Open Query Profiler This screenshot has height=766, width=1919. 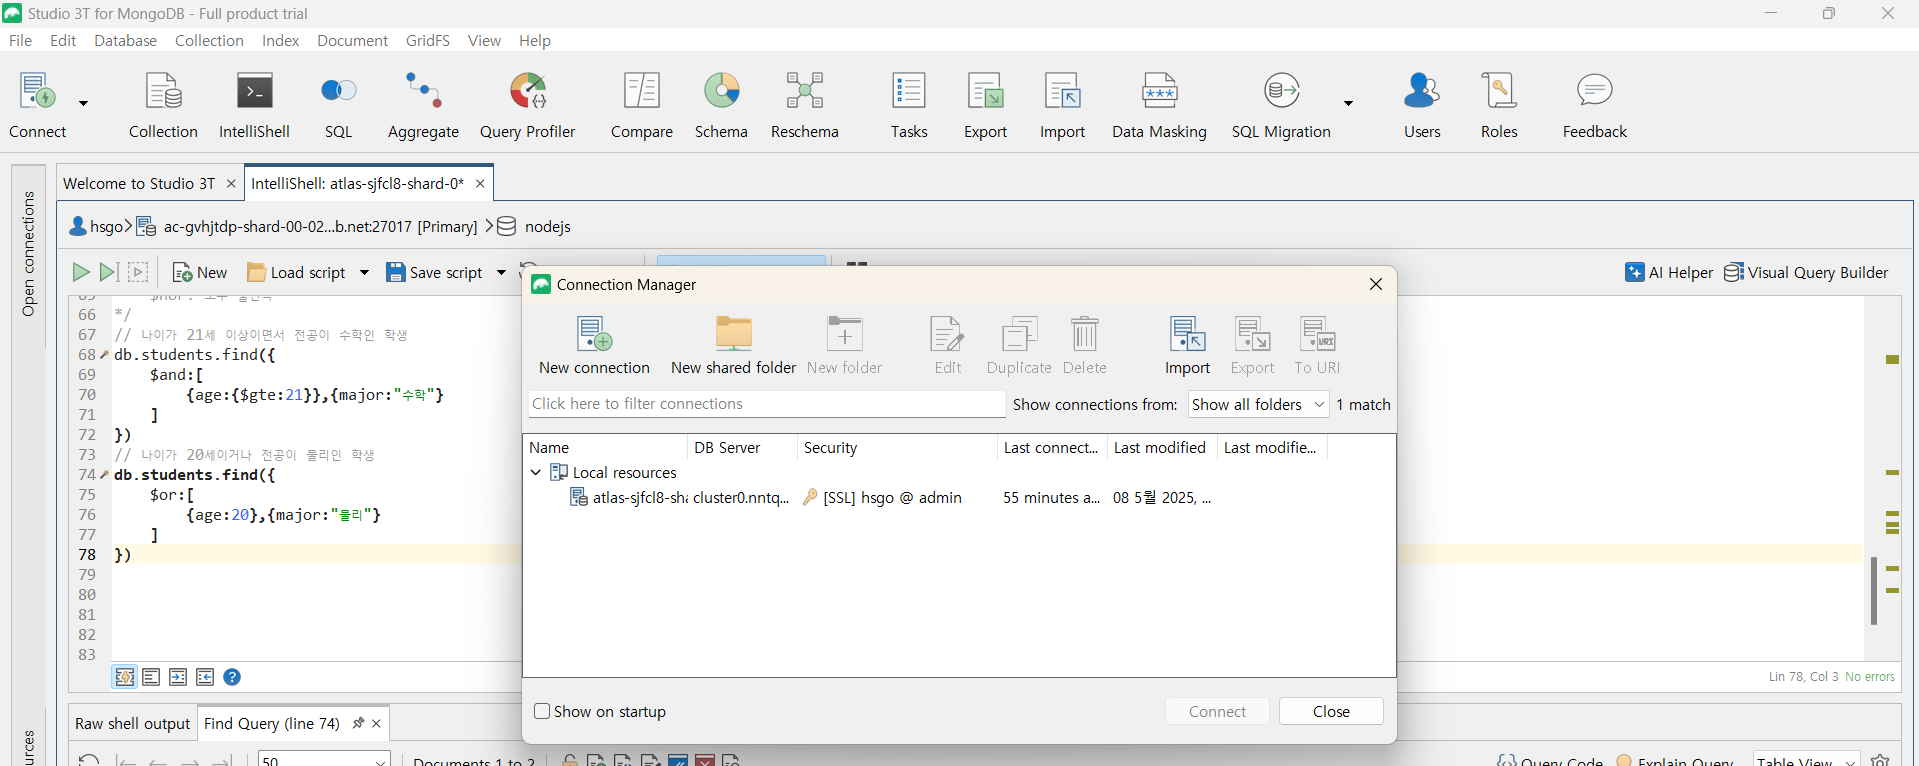pos(527,104)
